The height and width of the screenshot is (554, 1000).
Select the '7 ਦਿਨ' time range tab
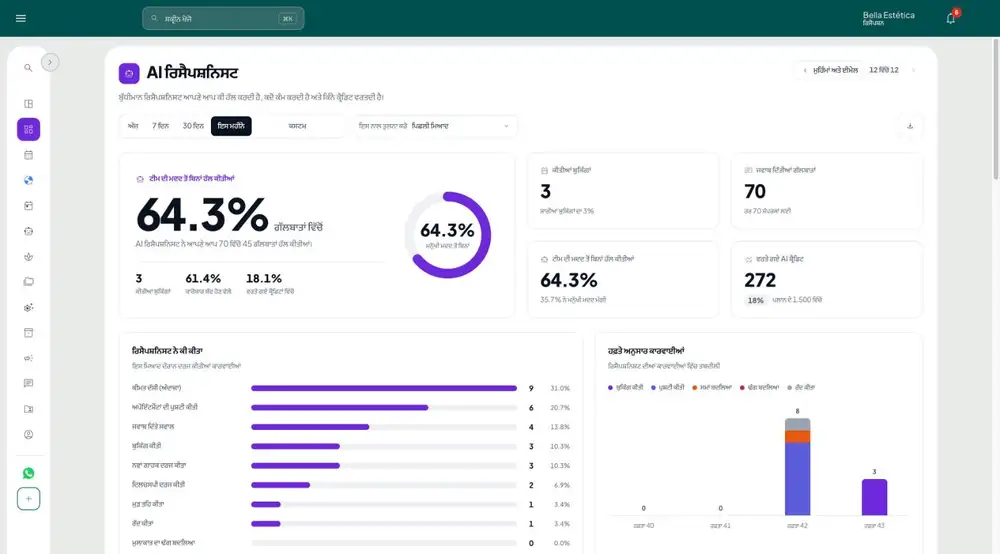pyautogui.click(x=160, y=126)
